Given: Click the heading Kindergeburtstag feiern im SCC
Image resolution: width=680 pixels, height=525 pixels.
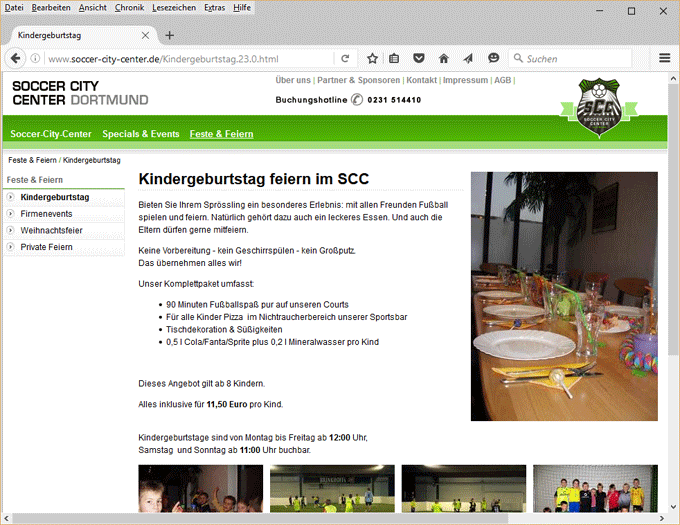Looking at the screenshot, I should click(x=254, y=179).
